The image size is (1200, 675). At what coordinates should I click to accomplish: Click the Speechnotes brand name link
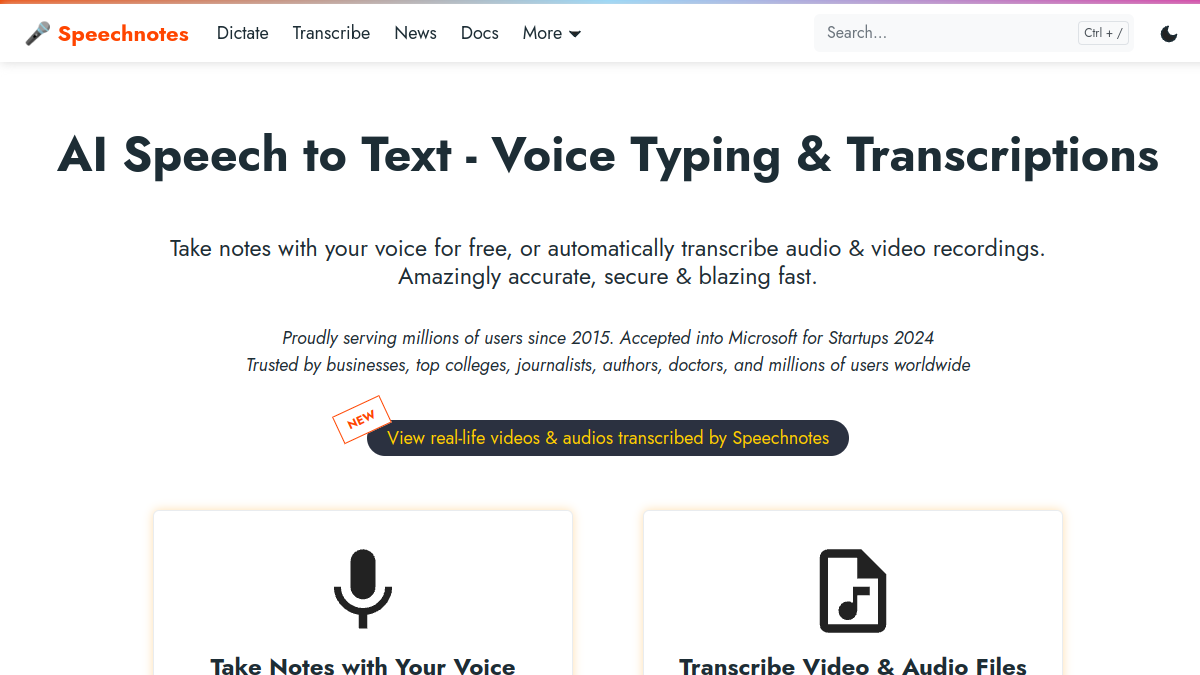click(123, 34)
